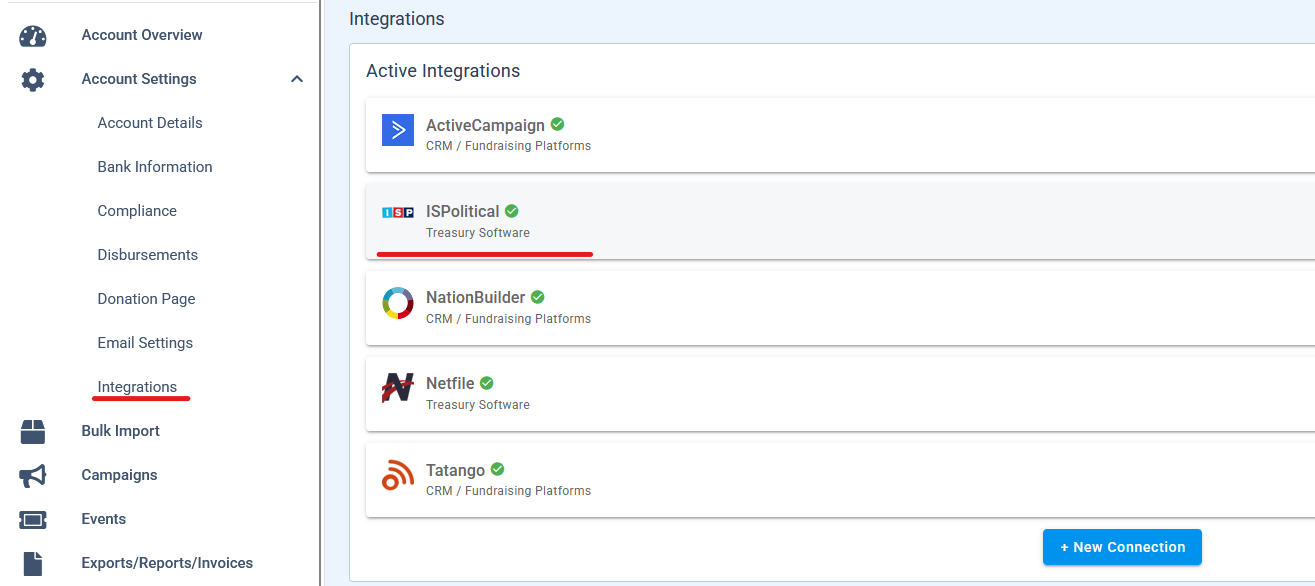
Task: Open Email Settings
Action: click(145, 343)
